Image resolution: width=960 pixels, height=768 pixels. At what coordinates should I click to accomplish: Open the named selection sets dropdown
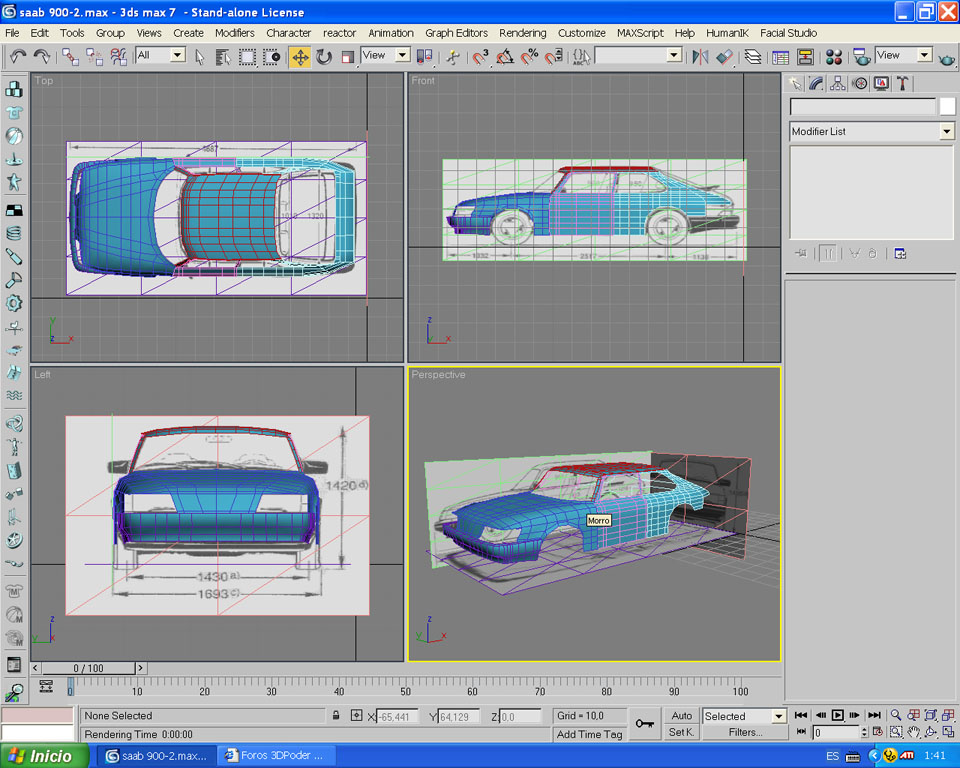pos(639,55)
